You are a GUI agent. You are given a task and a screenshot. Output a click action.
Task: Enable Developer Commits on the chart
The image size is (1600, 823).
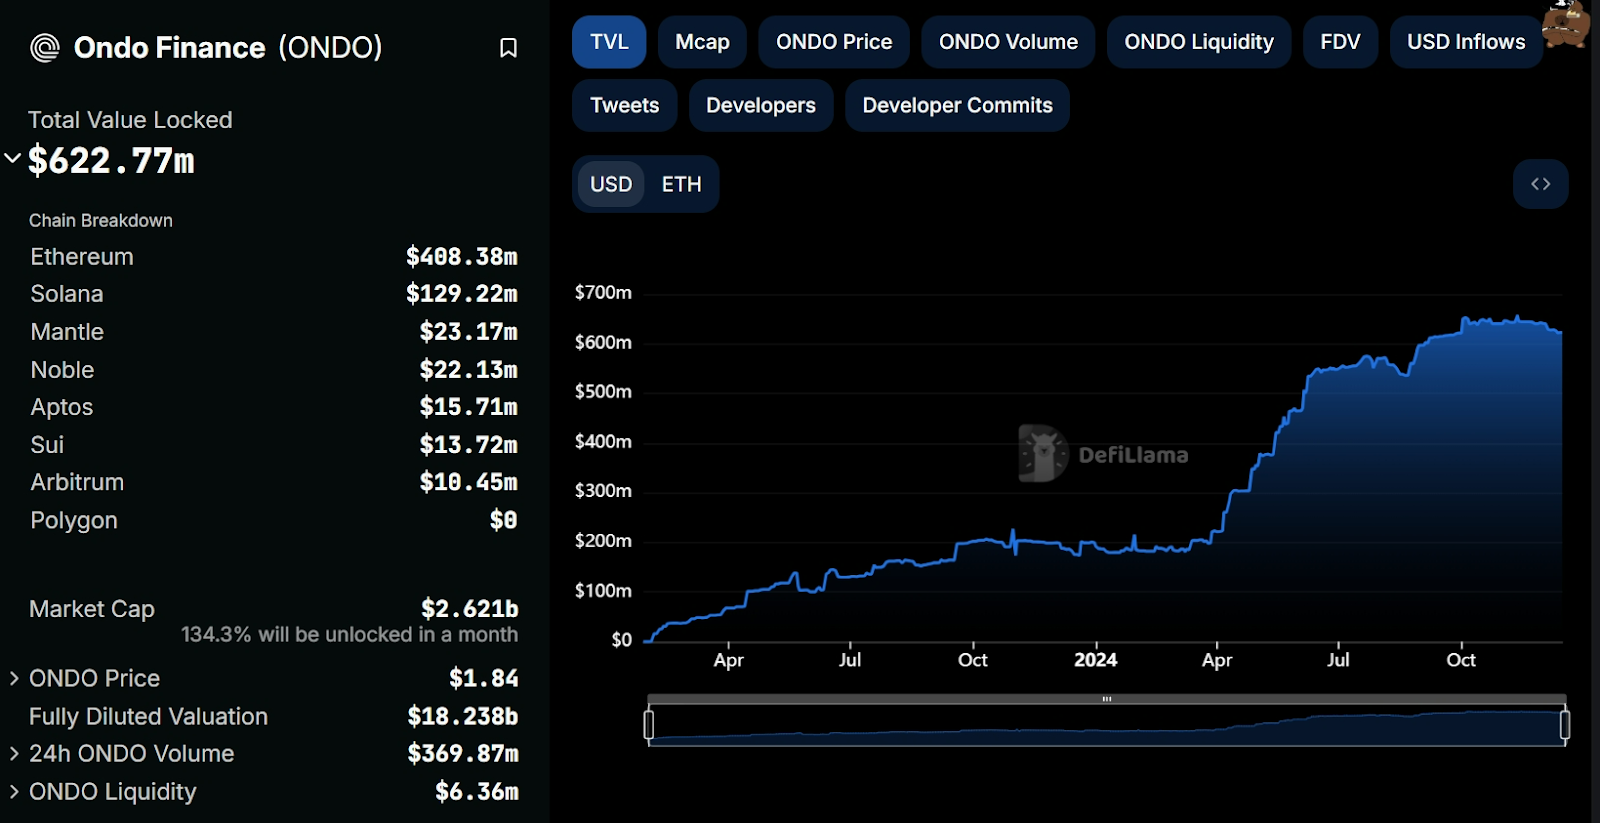(x=957, y=105)
